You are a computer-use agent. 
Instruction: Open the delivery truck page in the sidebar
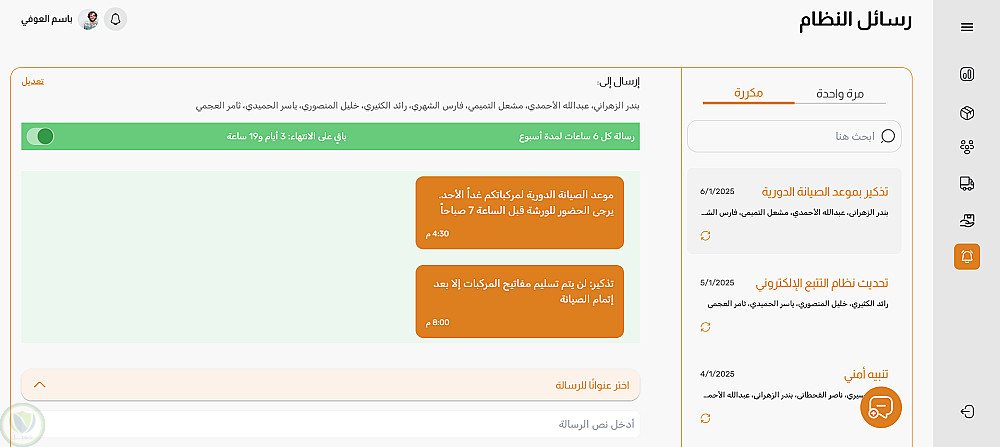point(967,184)
